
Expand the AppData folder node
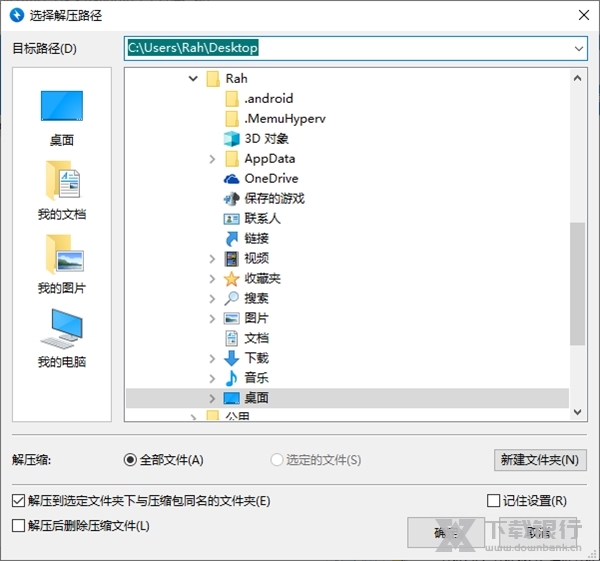[x=212, y=159]
